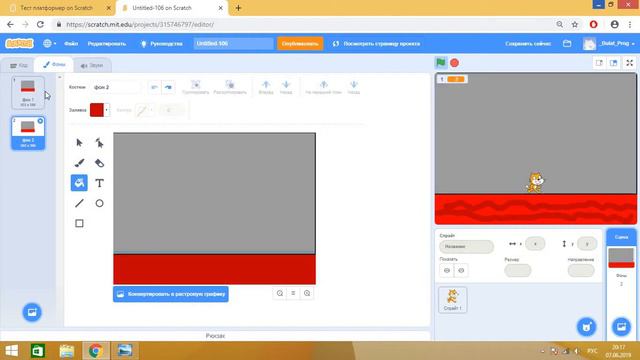
Task: Select backdrop thumbnail фон 1
Action: click(28, 93)
